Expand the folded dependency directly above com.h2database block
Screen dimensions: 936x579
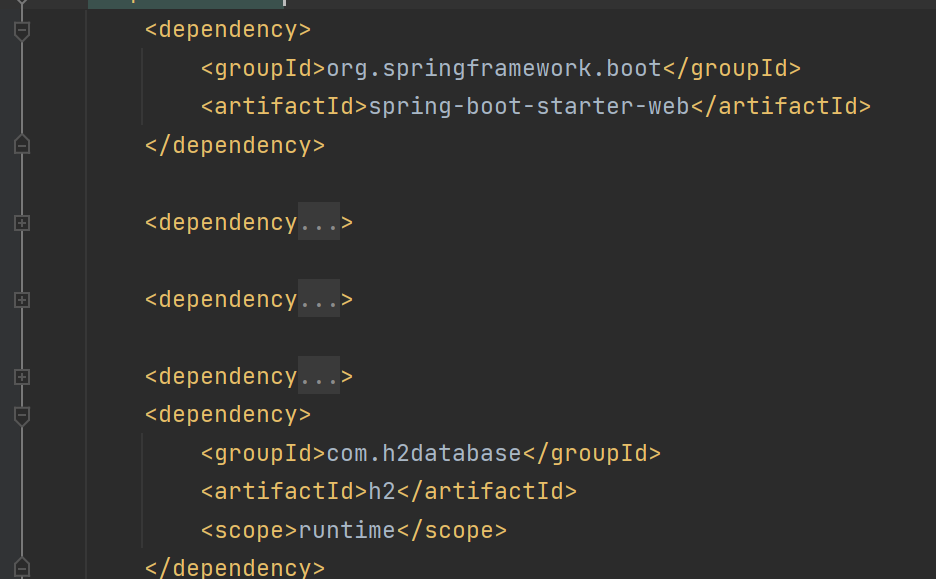22,377
